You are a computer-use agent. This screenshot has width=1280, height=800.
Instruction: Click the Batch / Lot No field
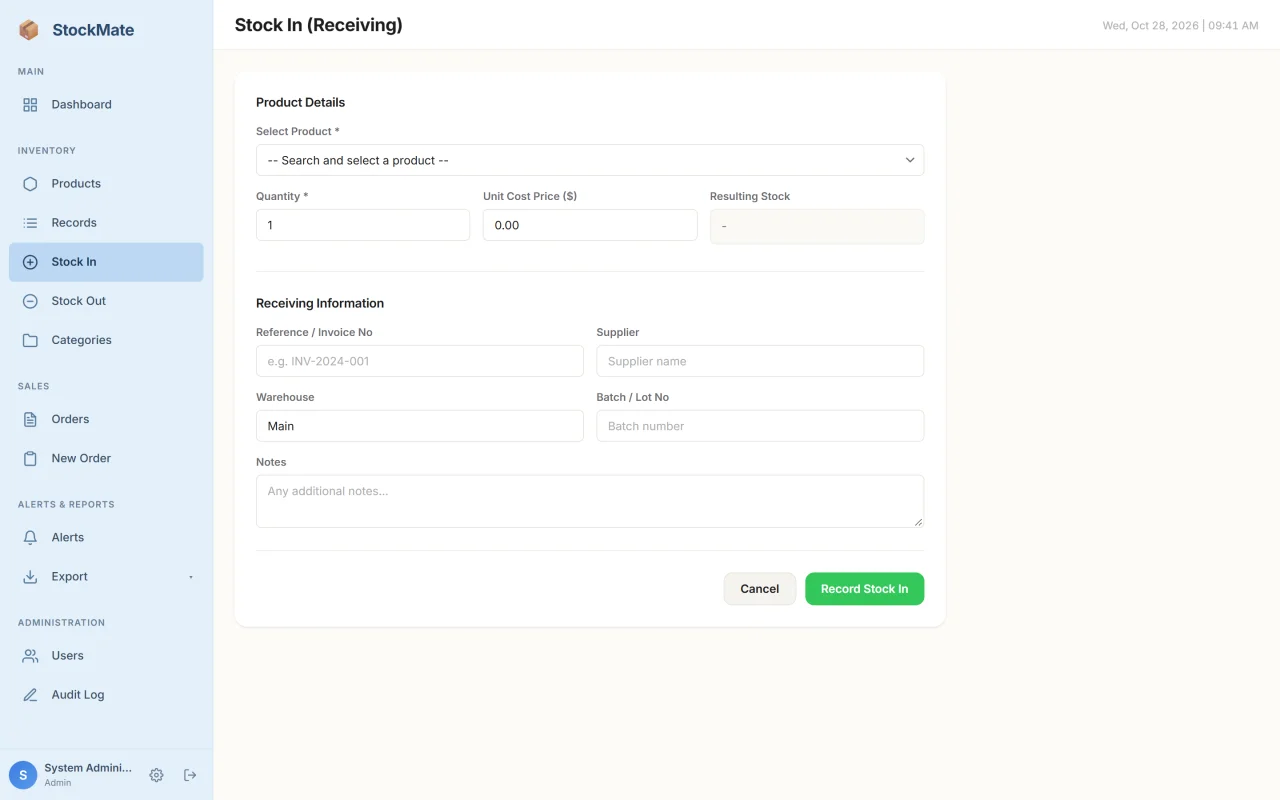(760, 426)
